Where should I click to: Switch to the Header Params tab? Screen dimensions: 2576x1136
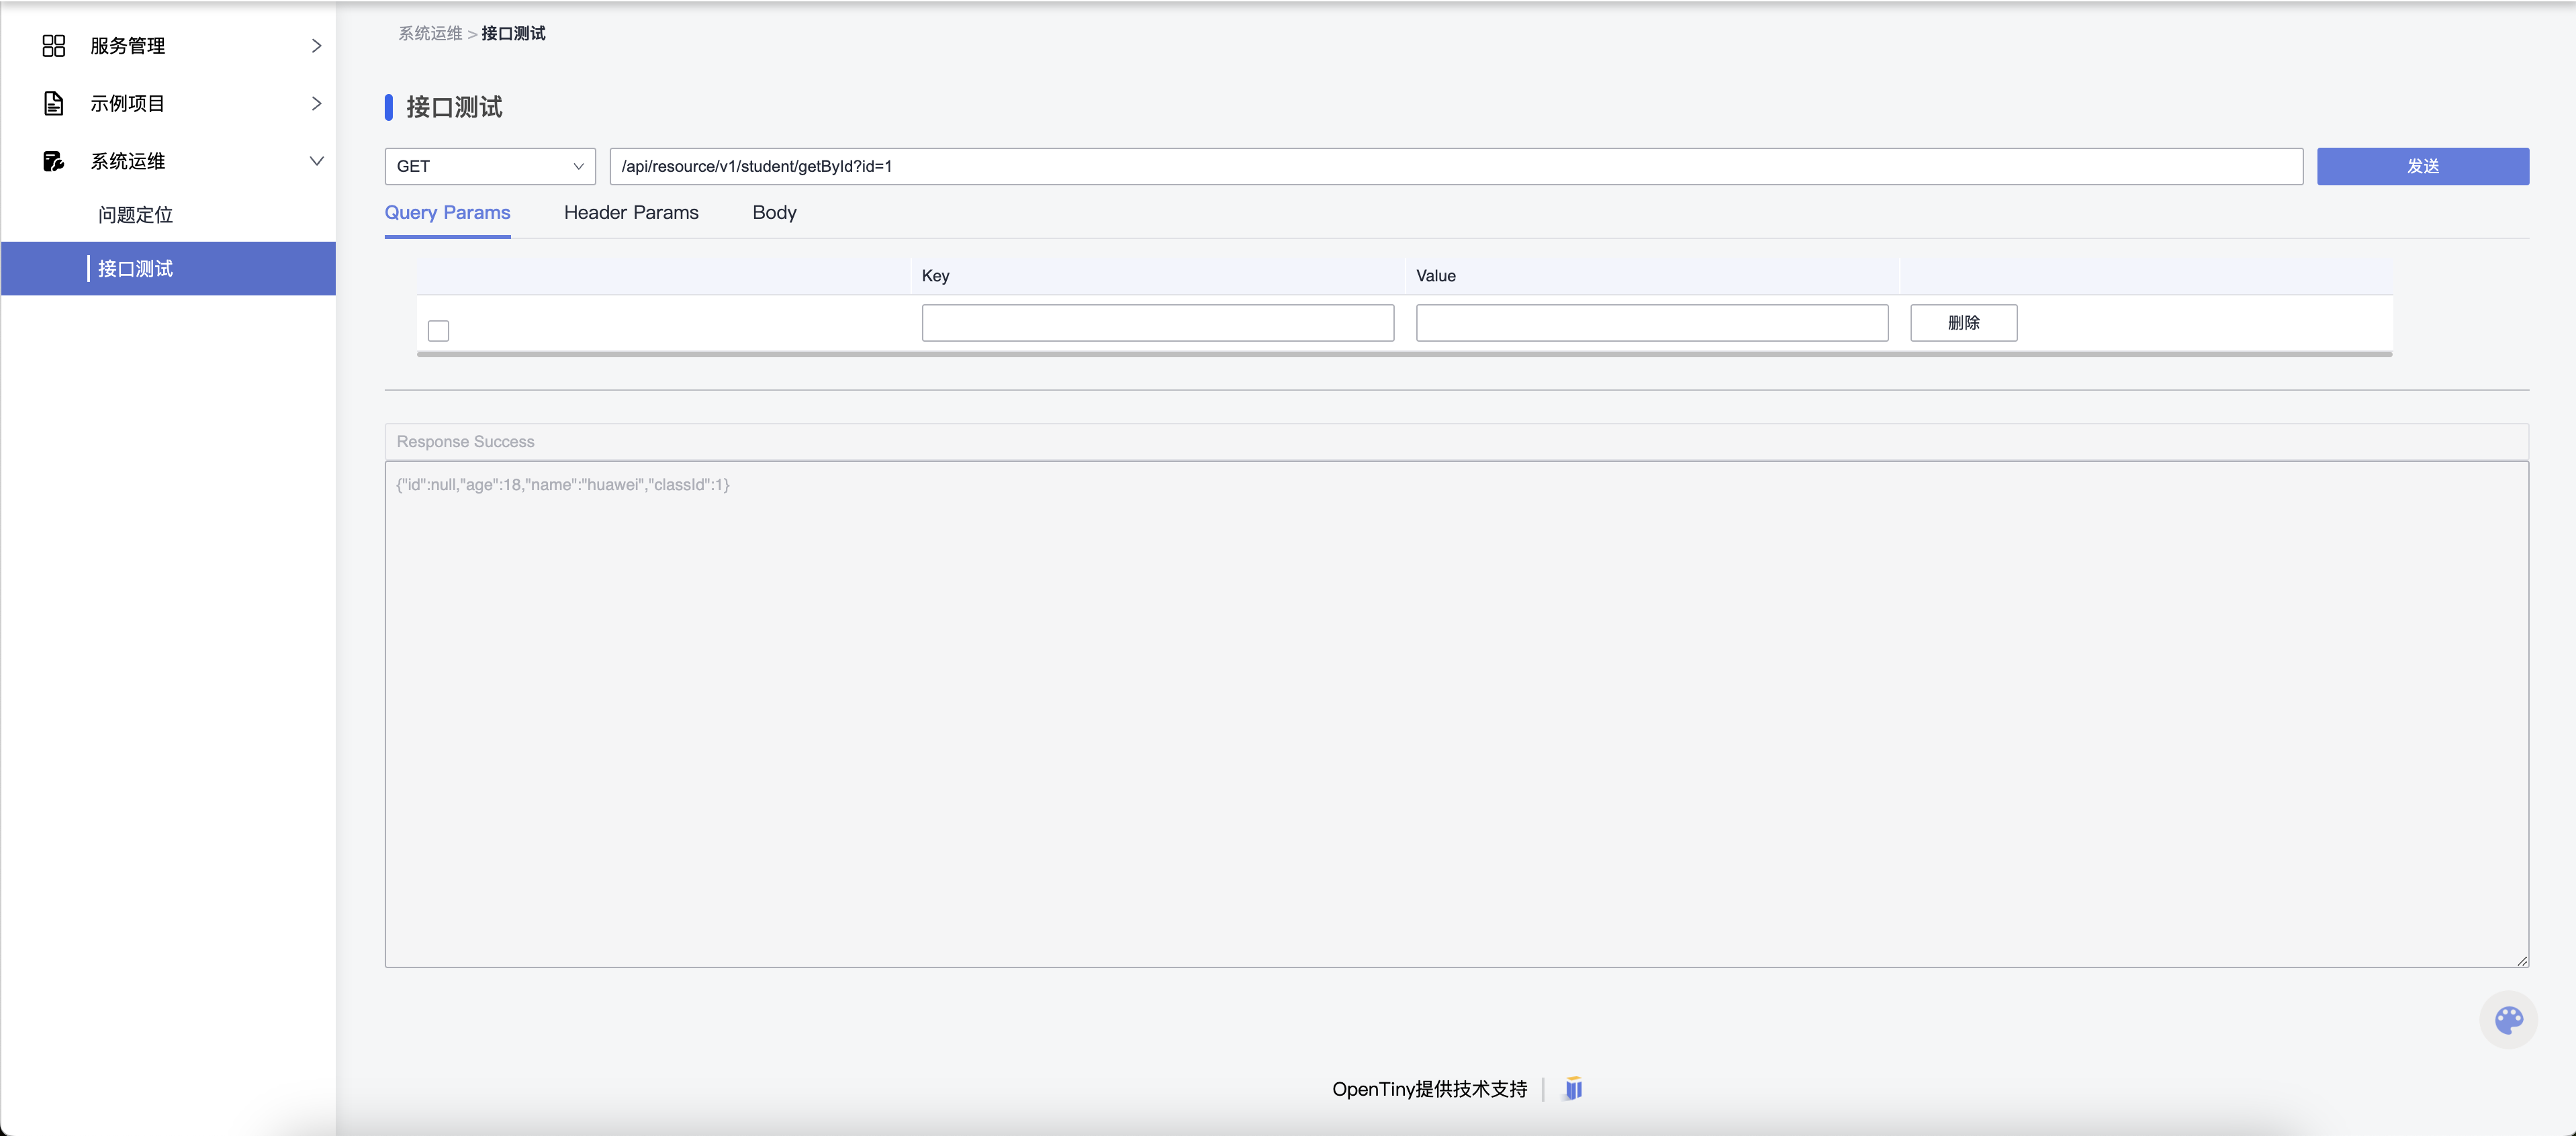[x=631, y=213]
